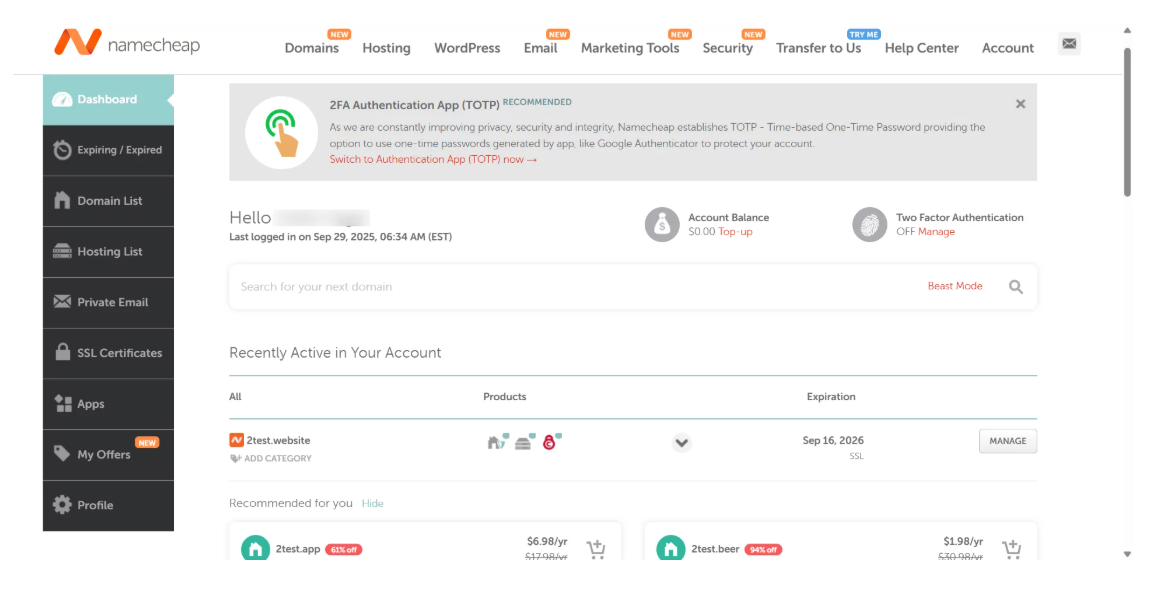Viewport: 1152px width, 598px height.
Task: Expand the 2test.website products row
Action: click(681, 443)
